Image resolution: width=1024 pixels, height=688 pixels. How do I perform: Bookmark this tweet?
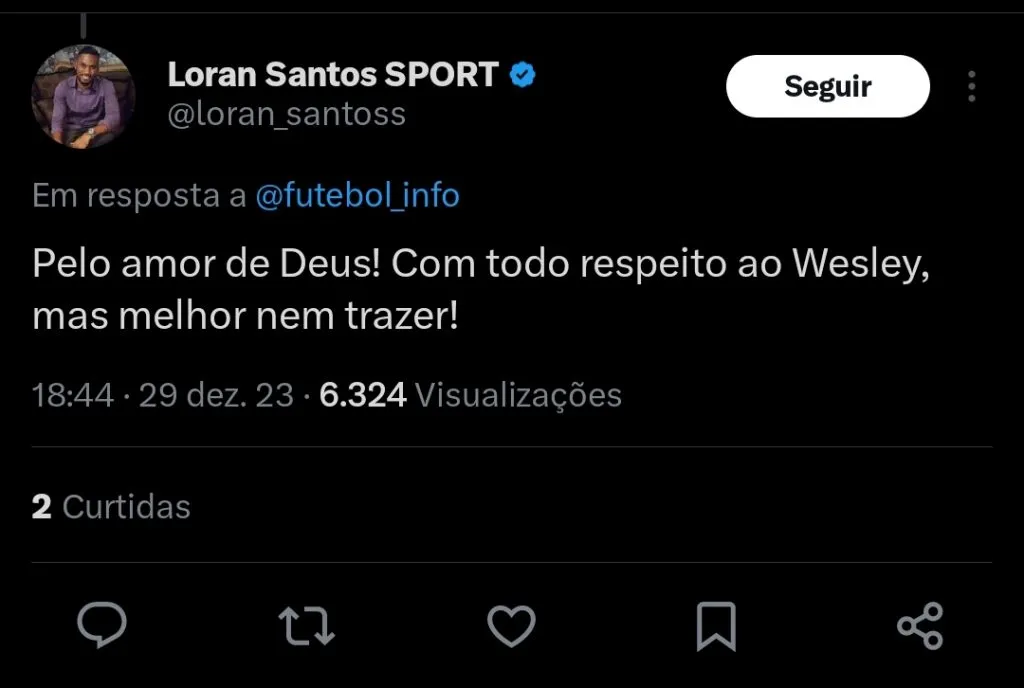(x=715, y=626)
